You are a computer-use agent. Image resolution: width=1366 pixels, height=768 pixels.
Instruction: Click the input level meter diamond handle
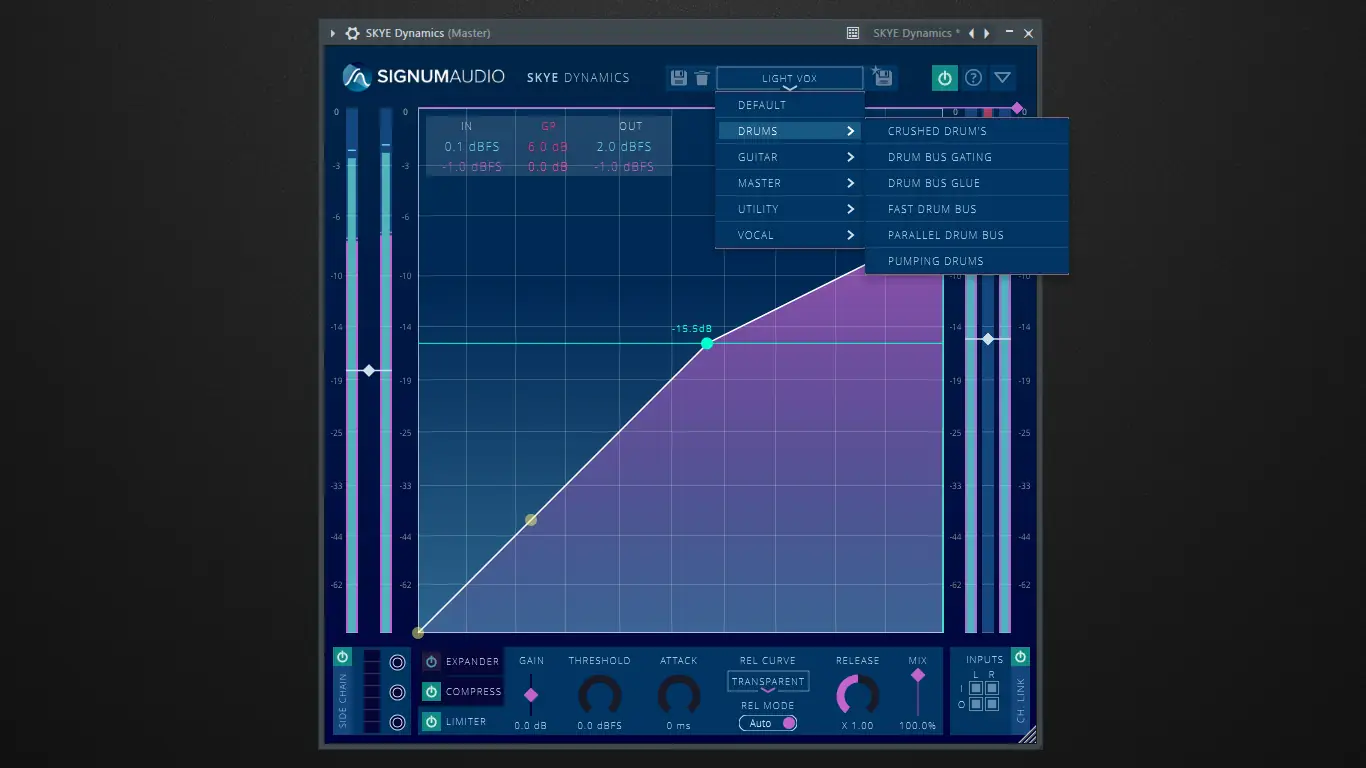click(x=369, y=371)
